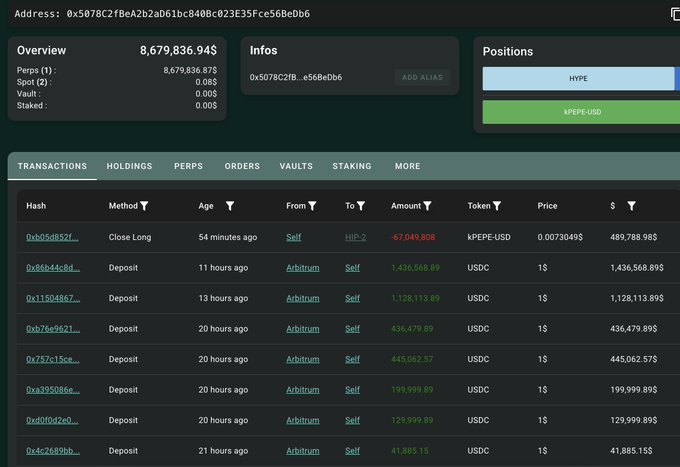Select the HYPE position bar

pos(579,78)
